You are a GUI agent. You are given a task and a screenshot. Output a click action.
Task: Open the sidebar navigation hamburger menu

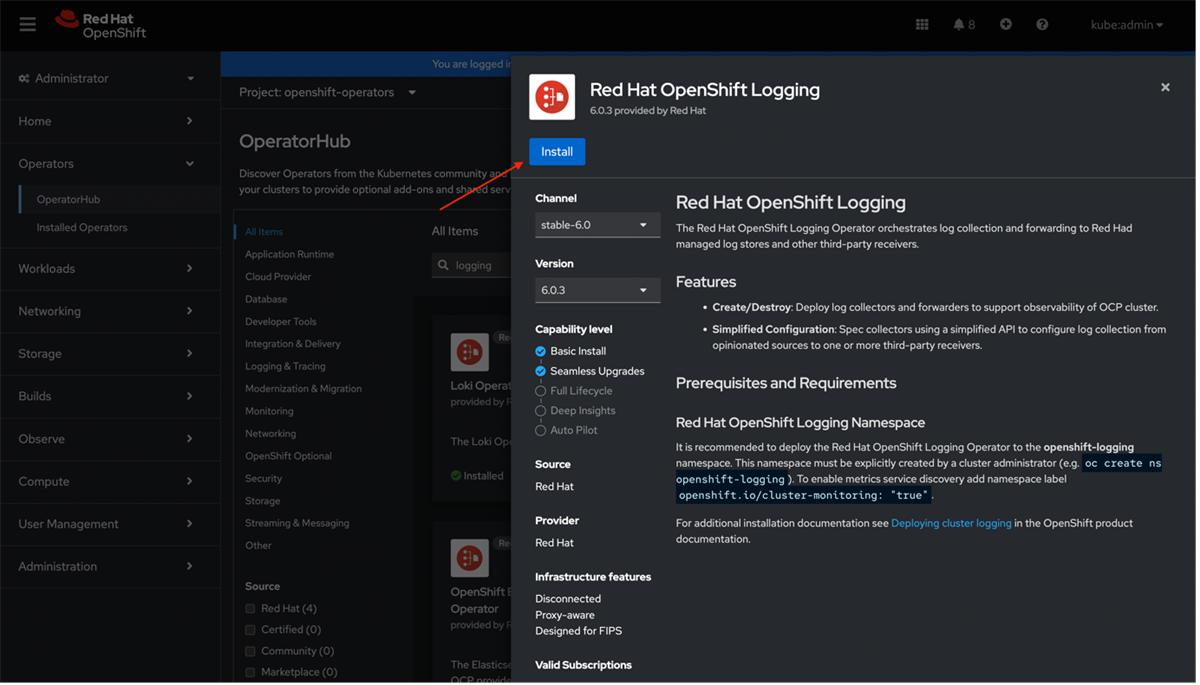[27, 24]
